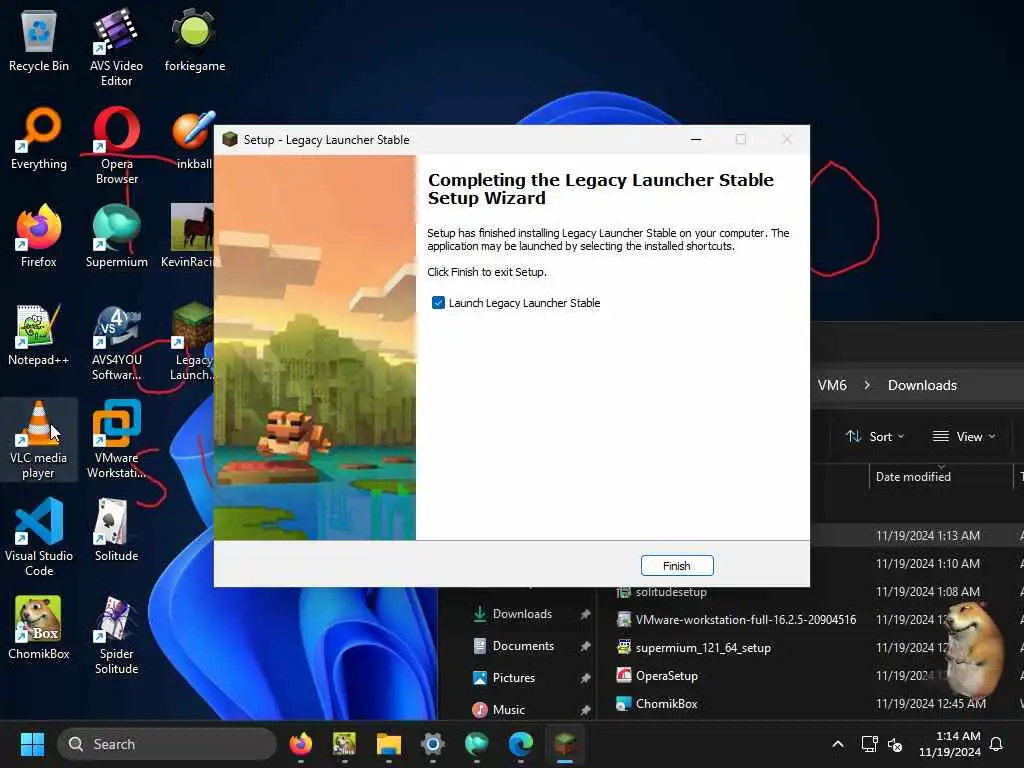Click 11/19/2024 1:13 AM date cell

pos(928,536)
